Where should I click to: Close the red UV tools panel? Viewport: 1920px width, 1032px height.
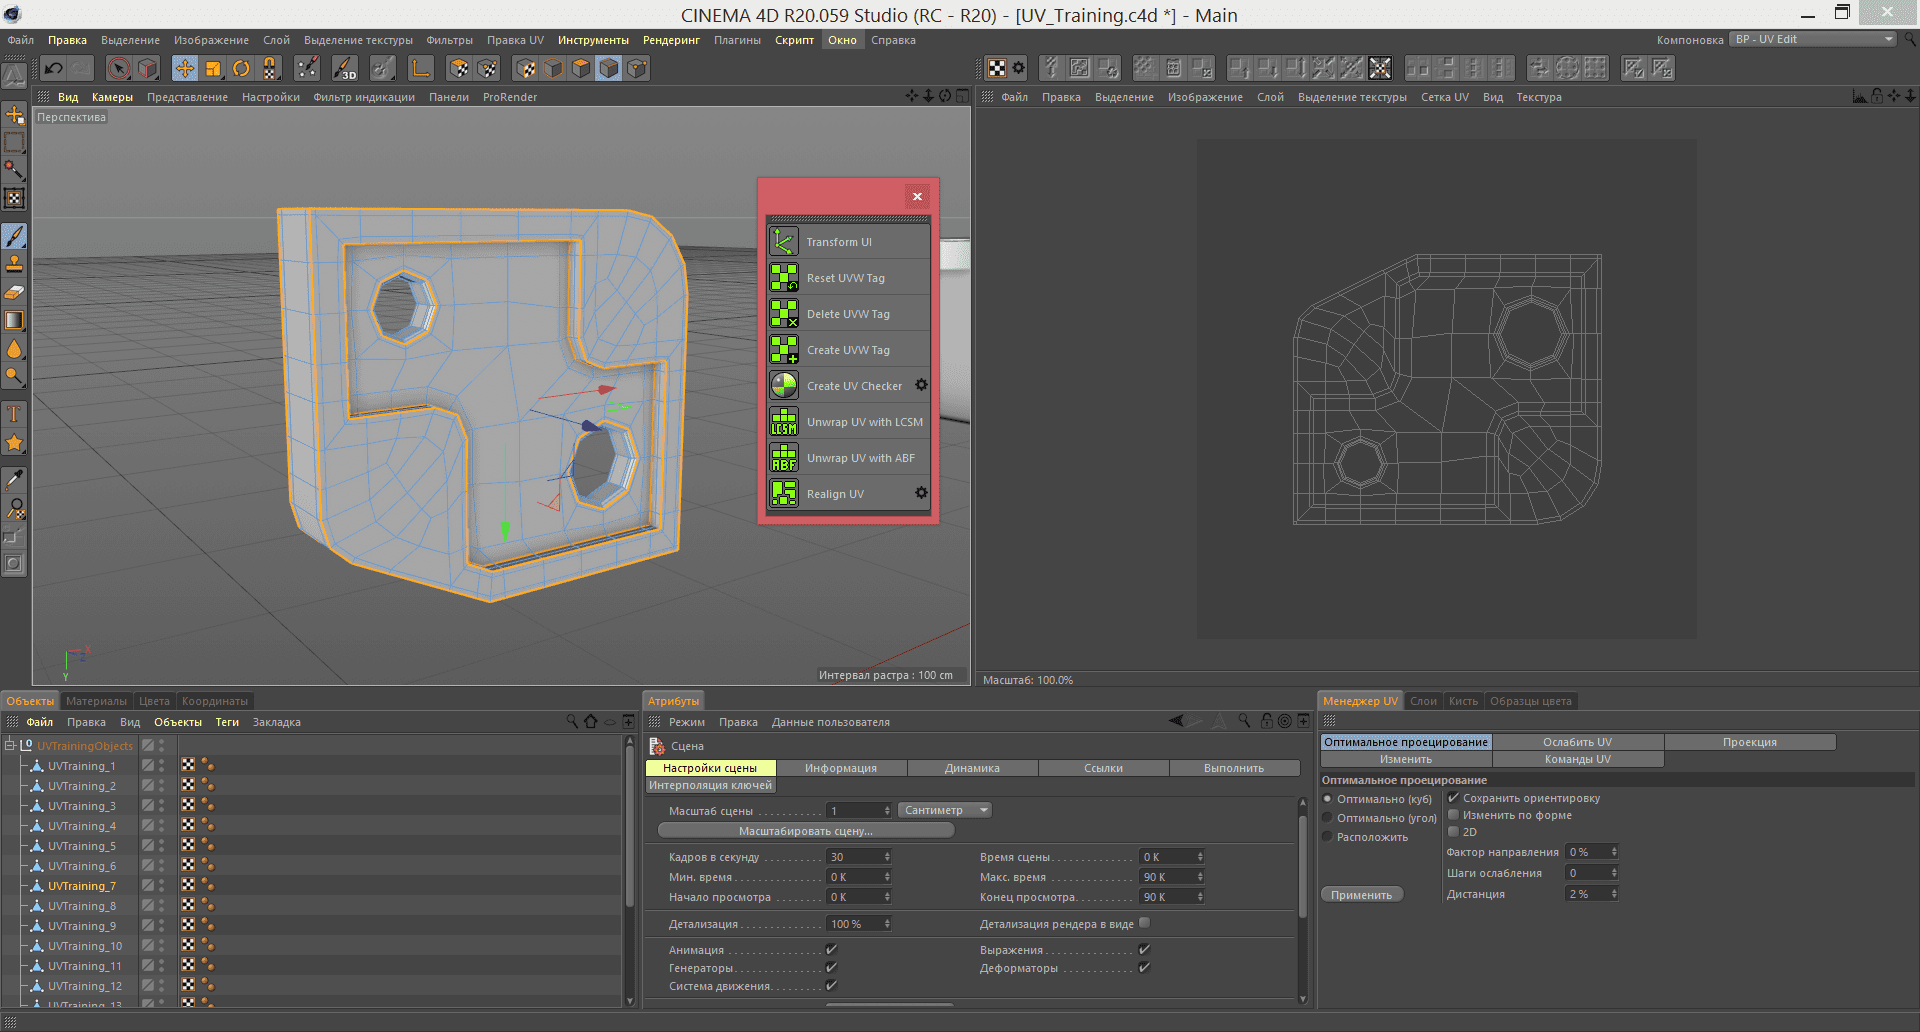[x=917, y=196]
